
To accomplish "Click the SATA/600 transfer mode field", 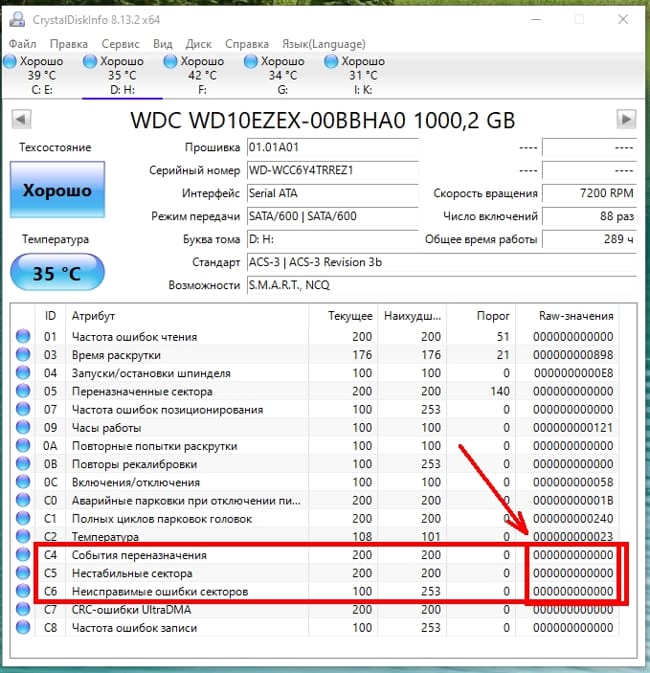I will click(333, 216).
